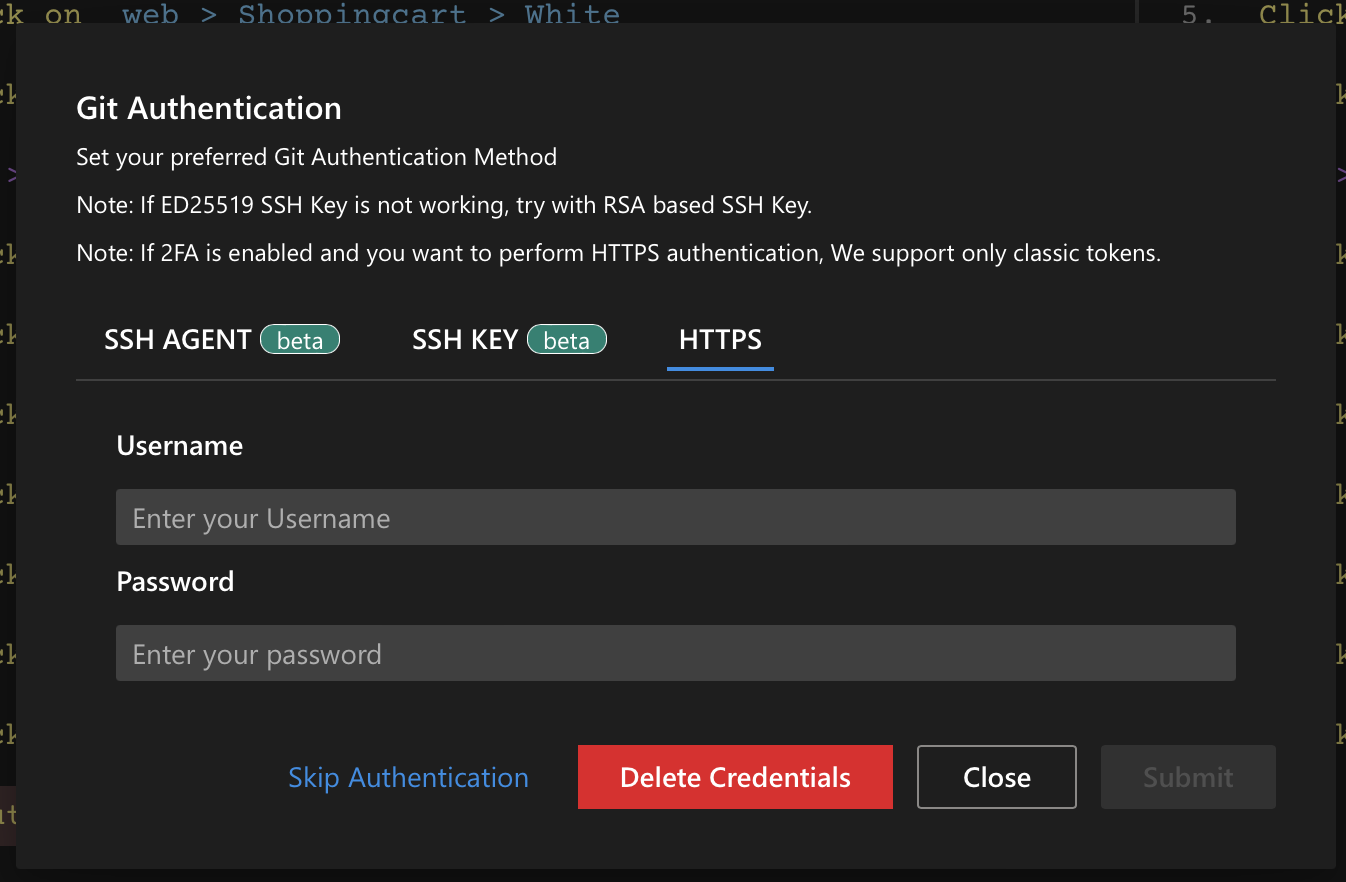1346x882 pixels.
Task: Click the ED25519 SSH Key note
Action: pos(444,206)
